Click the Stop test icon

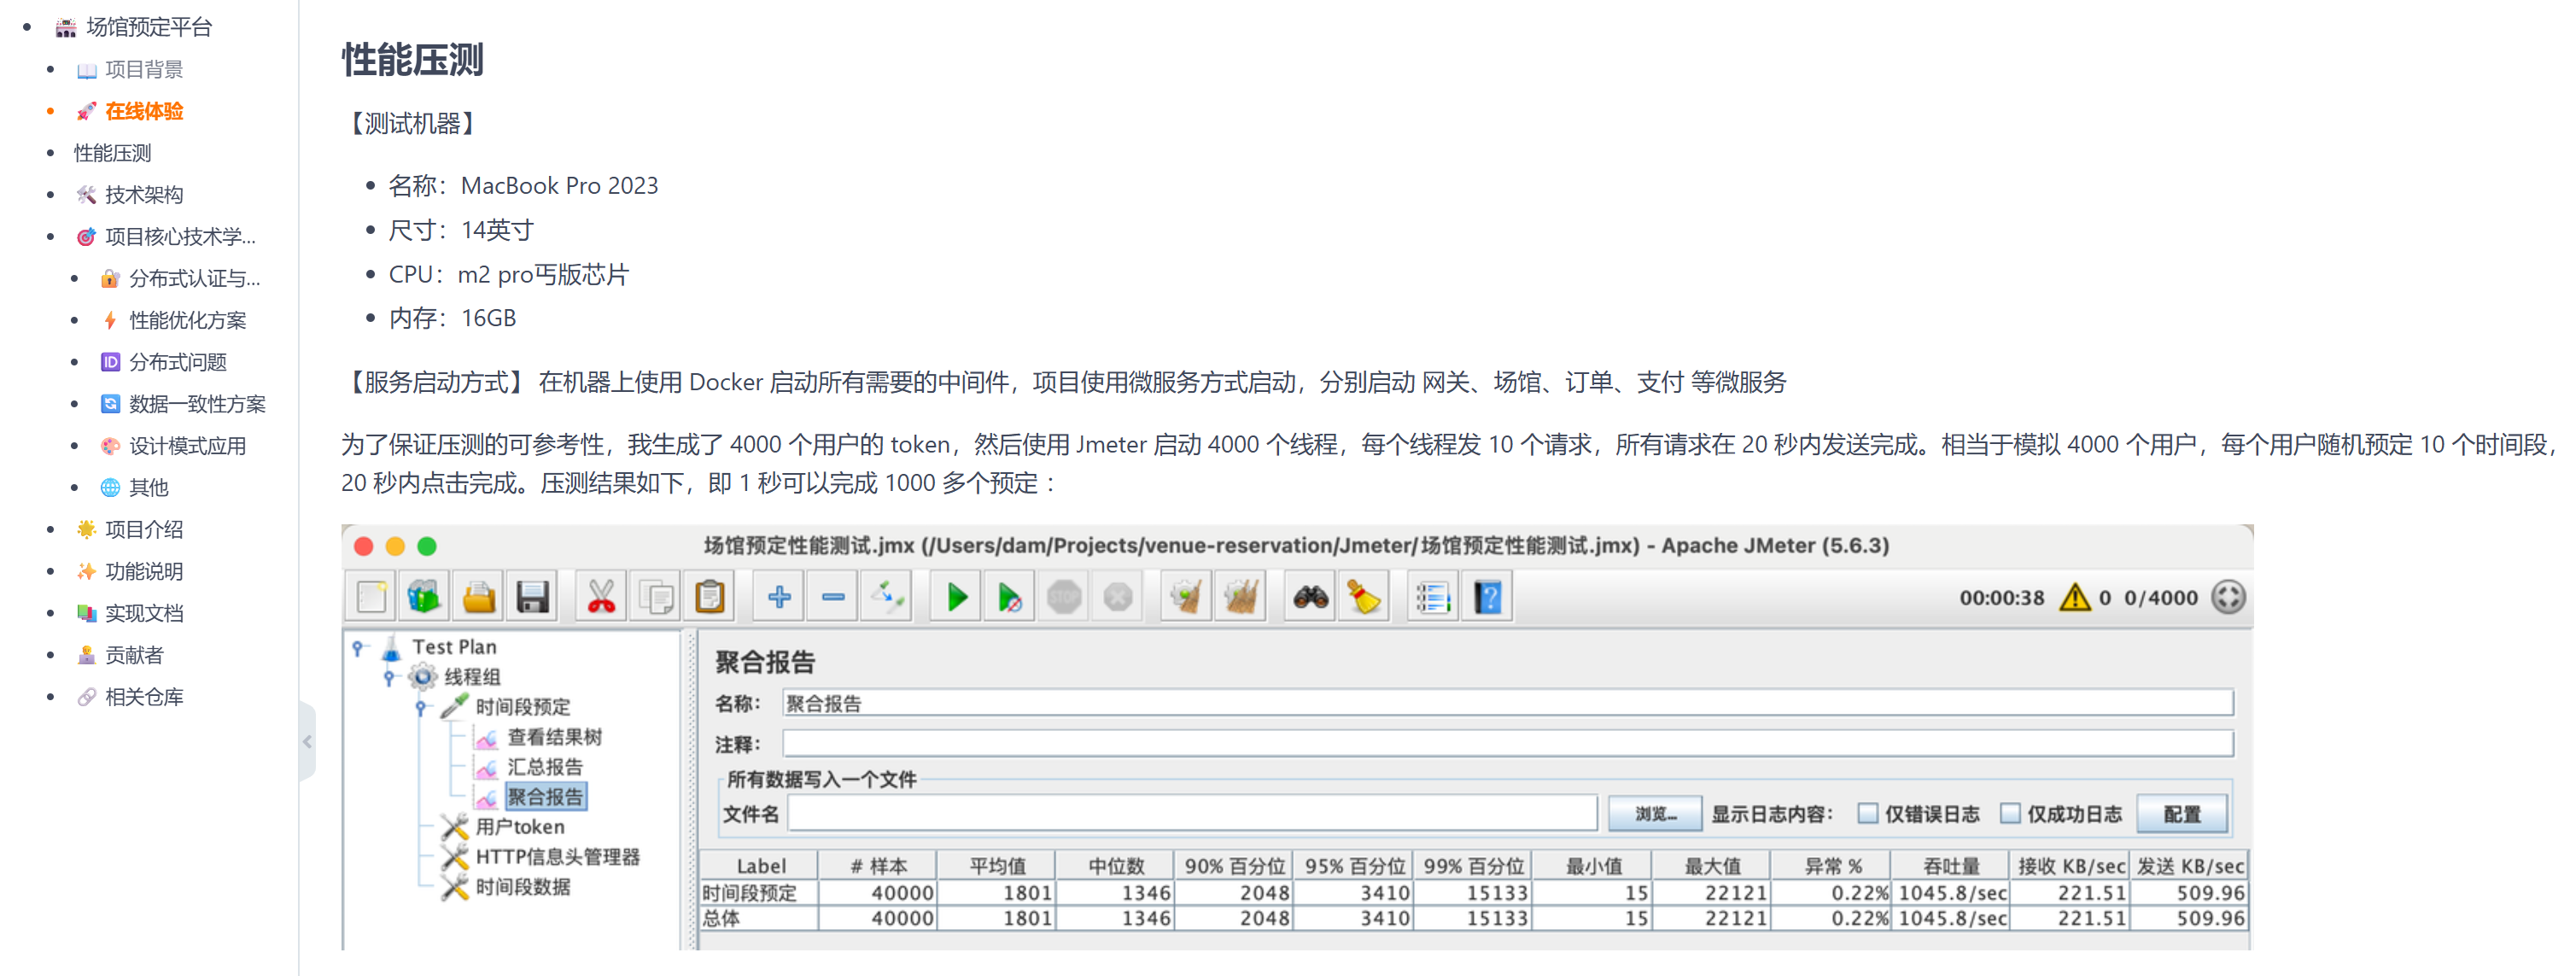tap(1064, 598)
